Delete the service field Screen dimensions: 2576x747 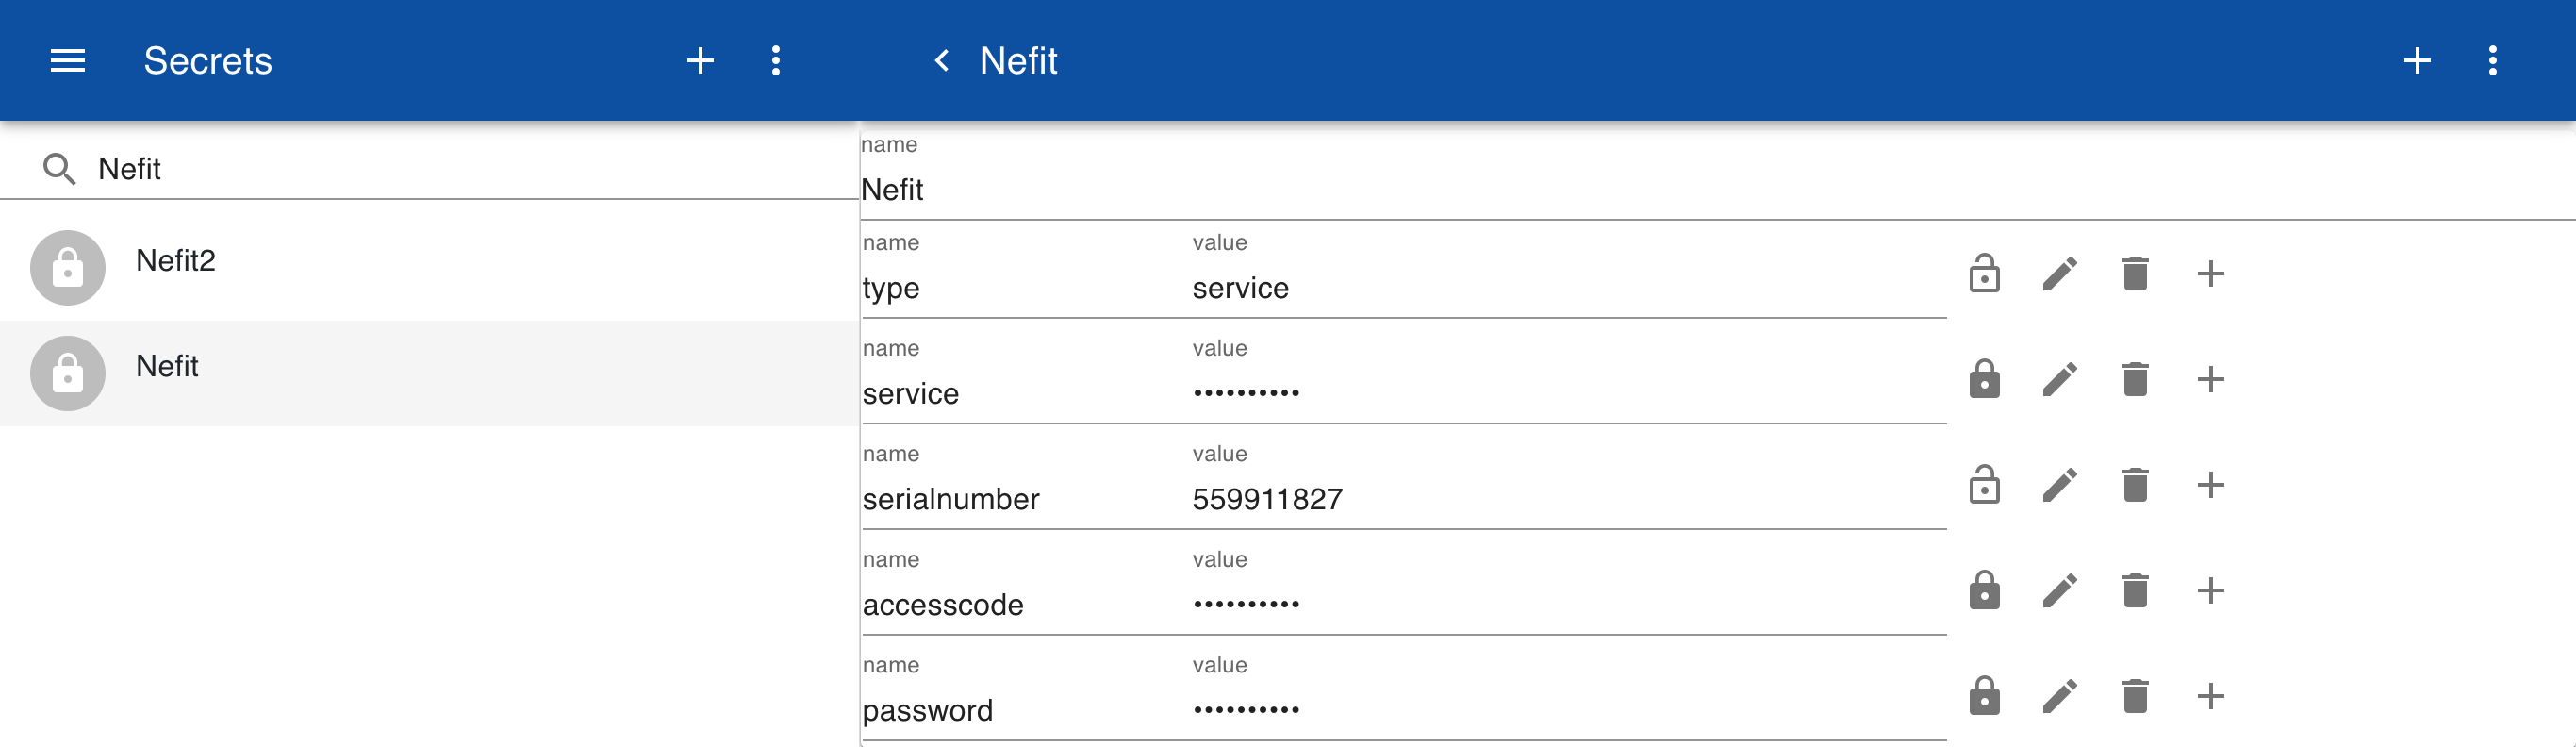point(2135,379)
